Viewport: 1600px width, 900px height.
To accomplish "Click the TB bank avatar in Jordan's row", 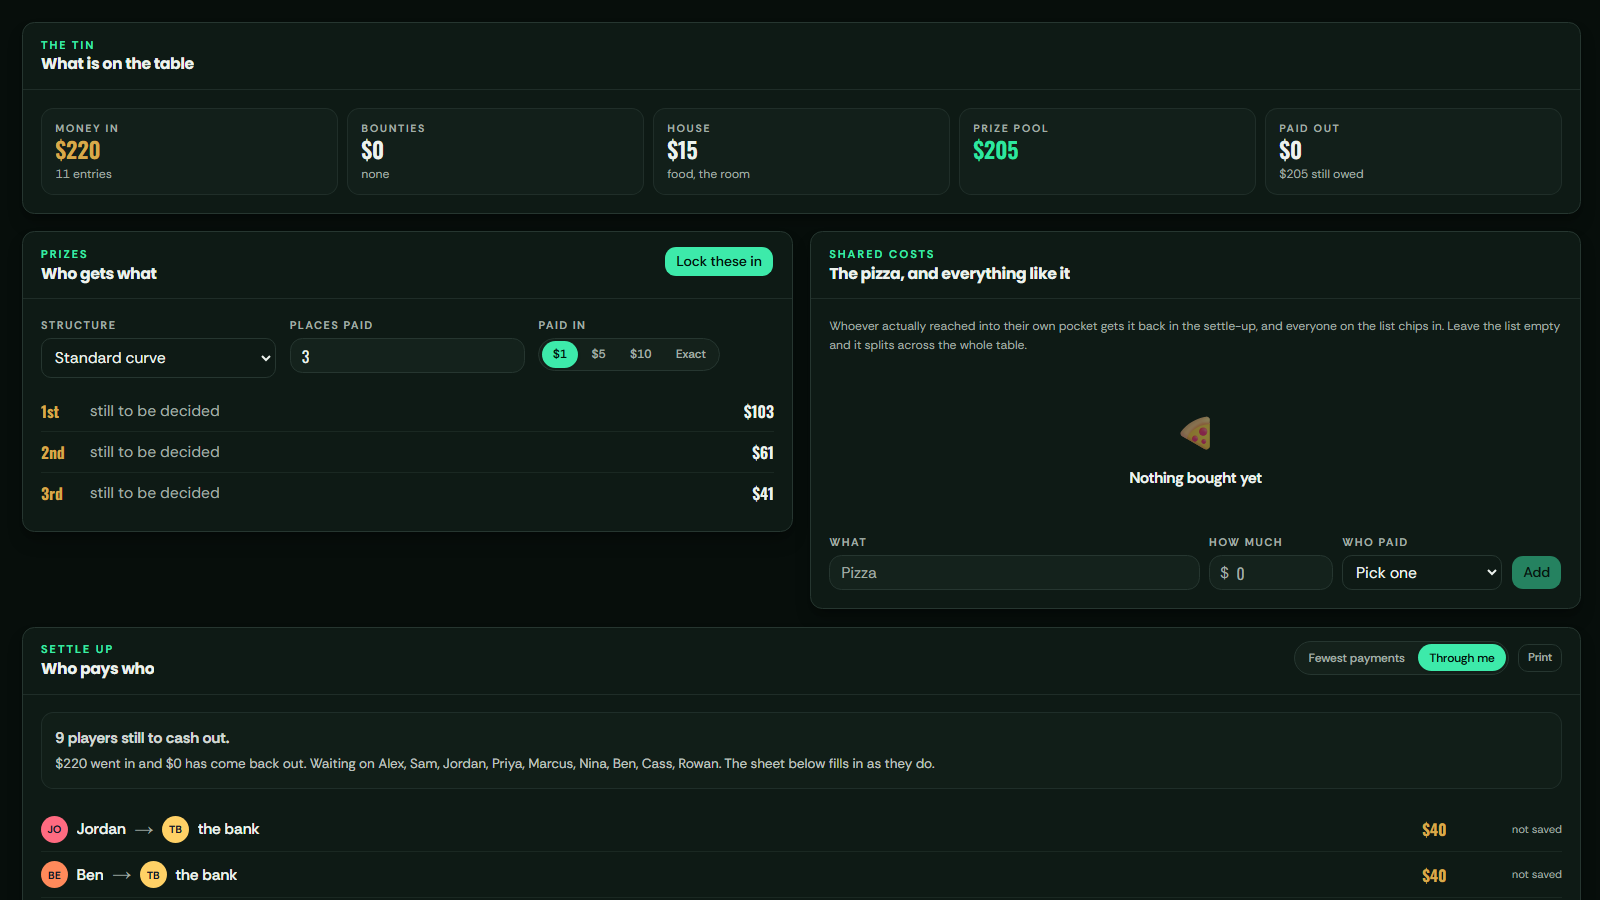I will click(x=175, y=829).
